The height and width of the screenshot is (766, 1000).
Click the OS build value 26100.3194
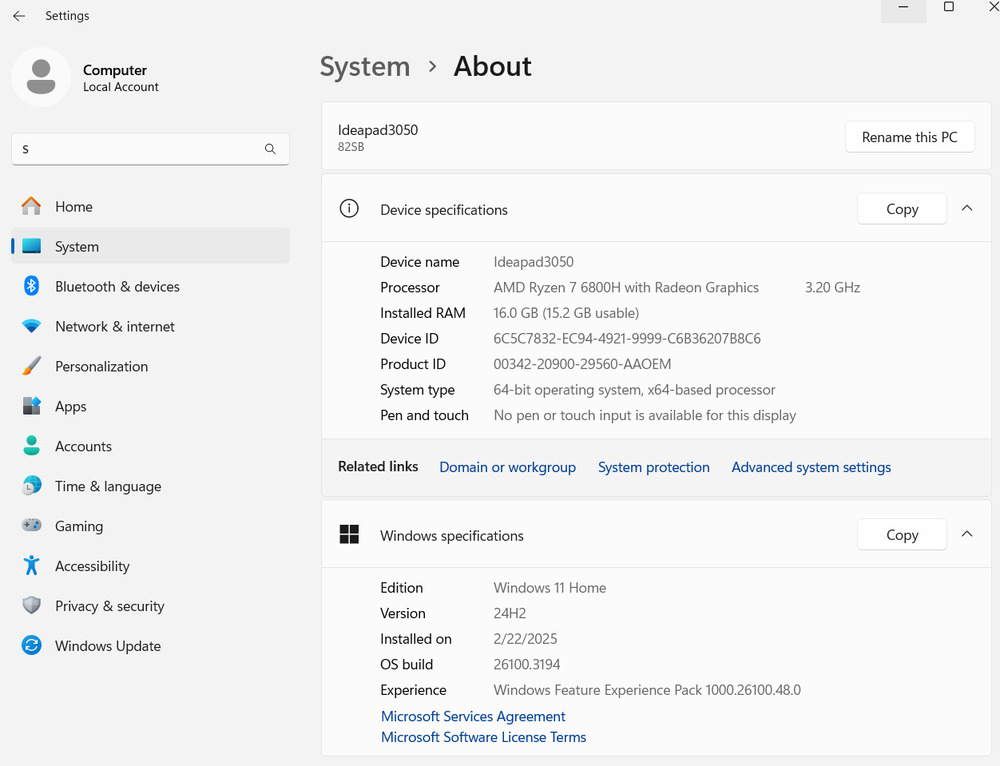(x=527, y=665)
